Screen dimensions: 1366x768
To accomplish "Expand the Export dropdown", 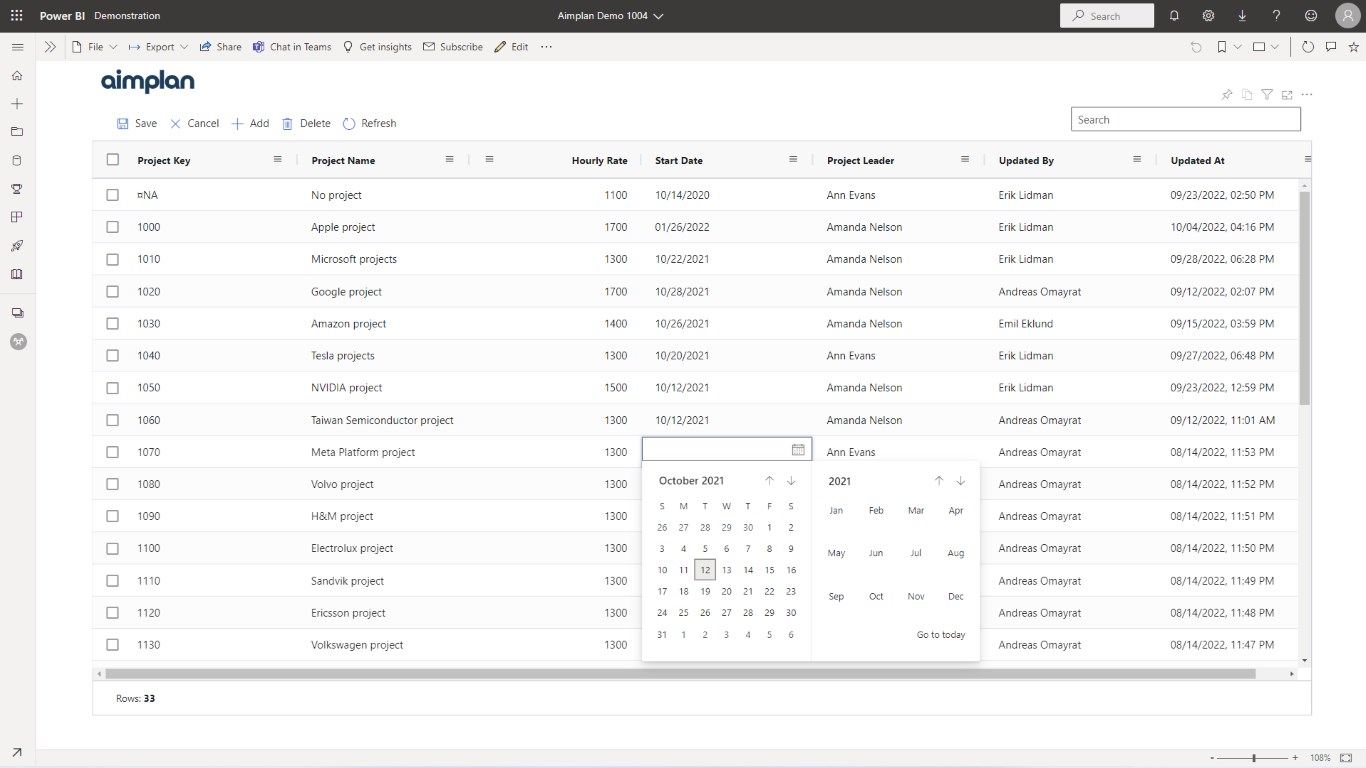I will (158, 47).
